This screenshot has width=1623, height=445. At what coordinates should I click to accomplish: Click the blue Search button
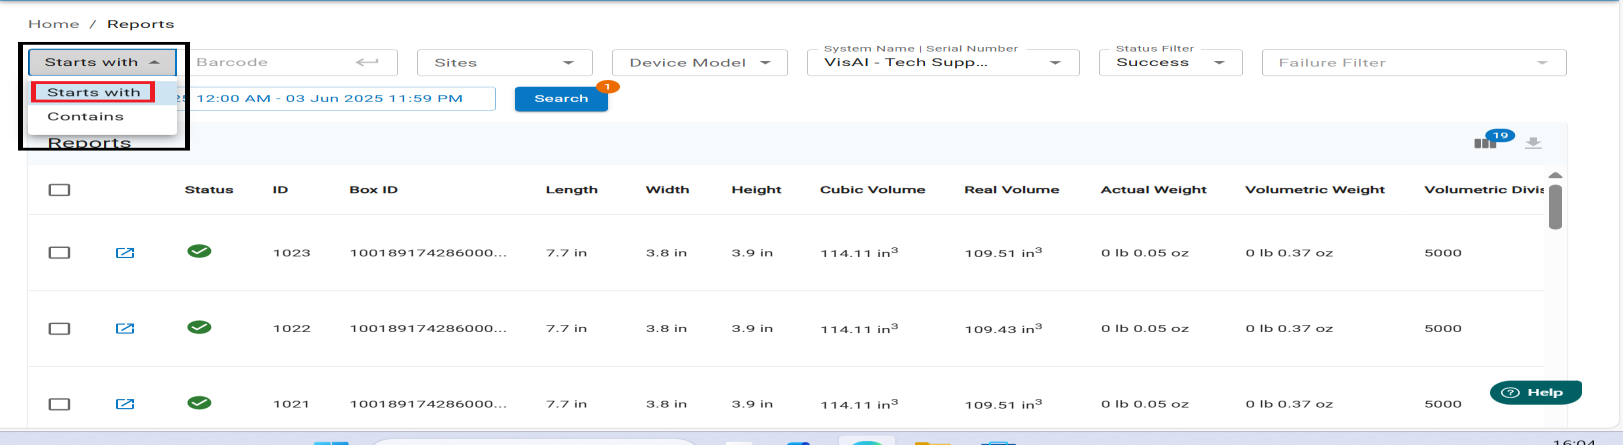(561, 99)
